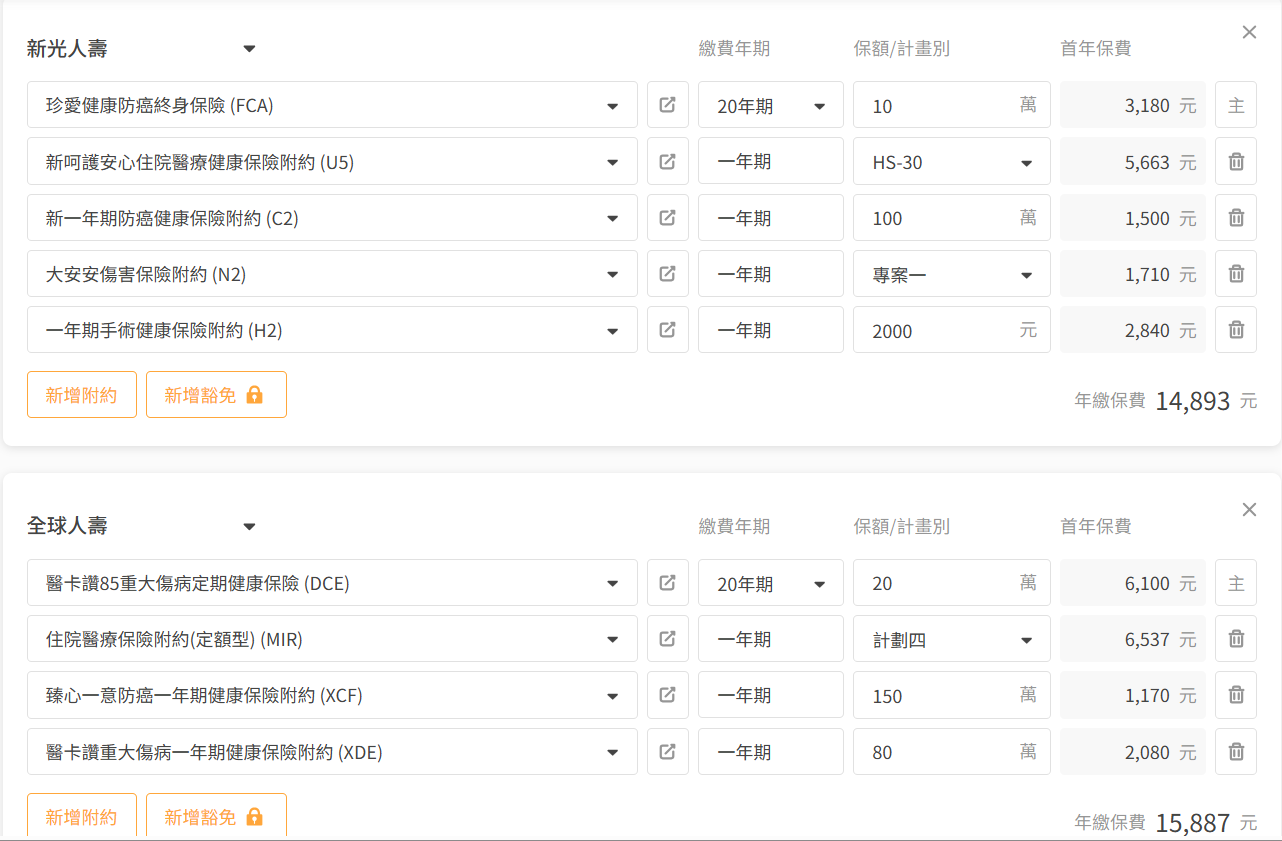The width and height of the screenshot is (1282, 841).
Task: Delete the C2 rider with trash icon
Action: coord(1236,217)
